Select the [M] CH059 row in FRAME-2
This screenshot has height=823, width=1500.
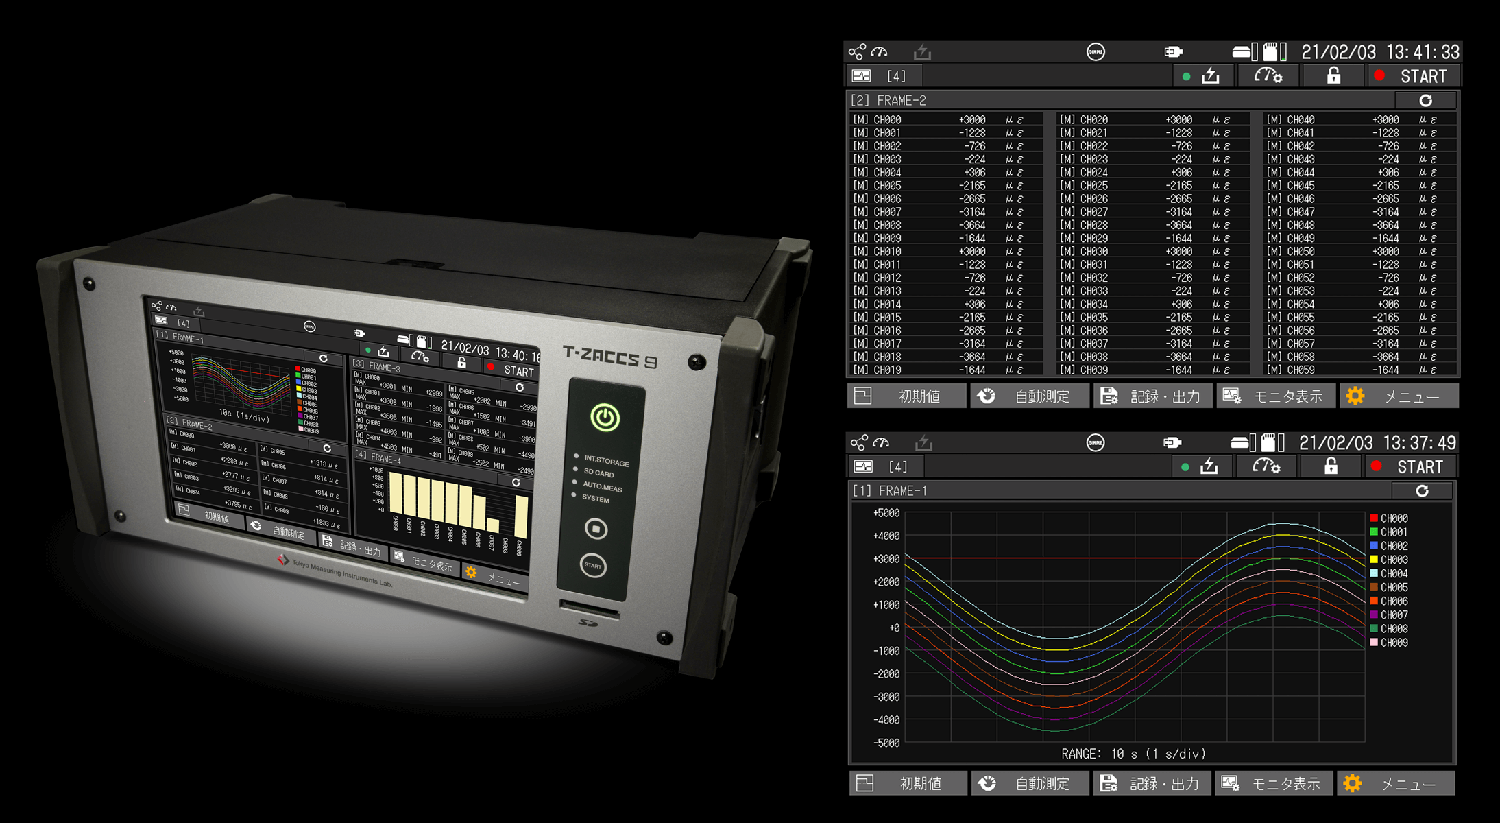1358,370
